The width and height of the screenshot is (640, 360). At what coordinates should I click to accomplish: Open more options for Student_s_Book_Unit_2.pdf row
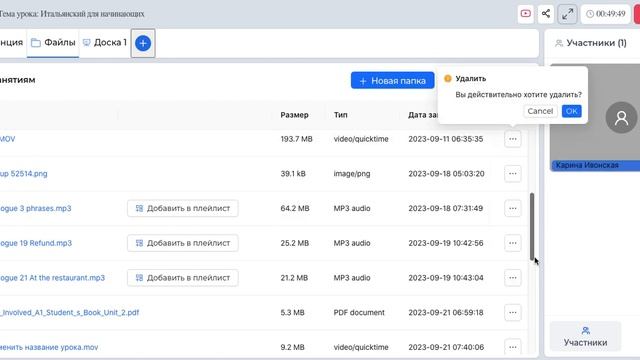pyautogui.click(x=513, y=312)
